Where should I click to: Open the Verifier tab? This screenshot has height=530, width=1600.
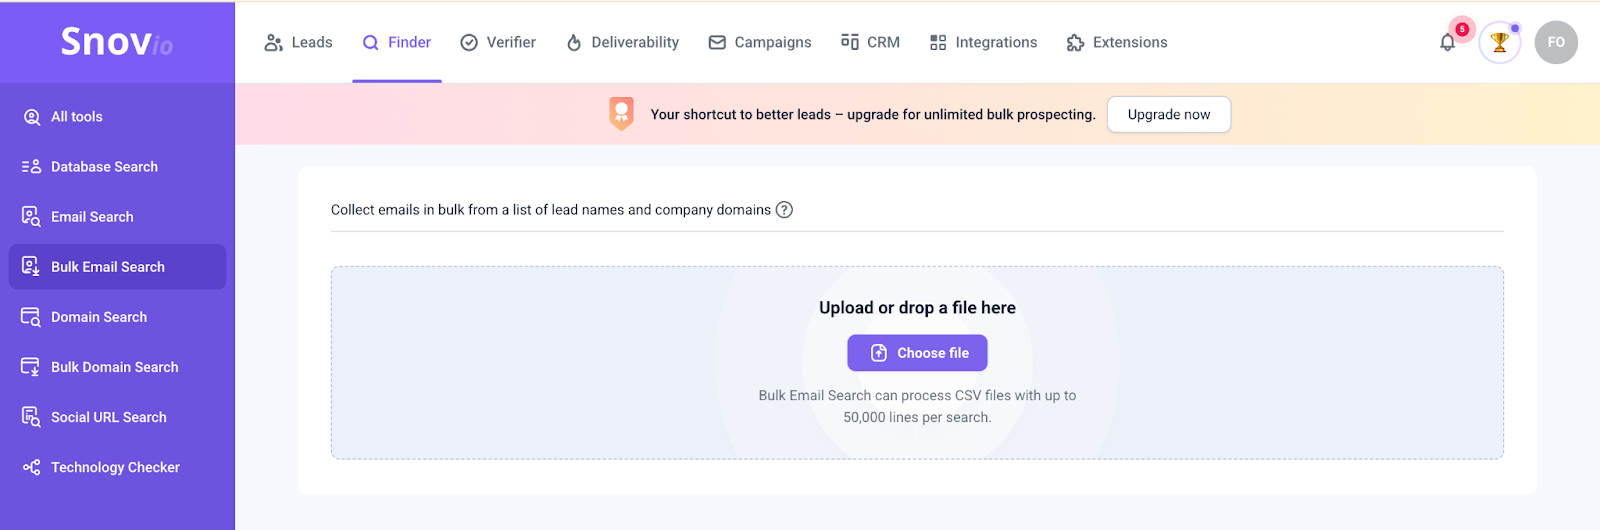click(x=498, y=42)
